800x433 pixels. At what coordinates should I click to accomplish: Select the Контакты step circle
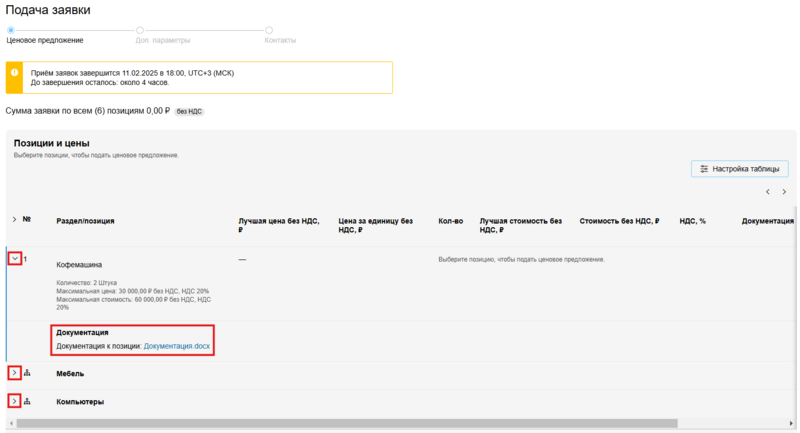[x=269, y=30]
